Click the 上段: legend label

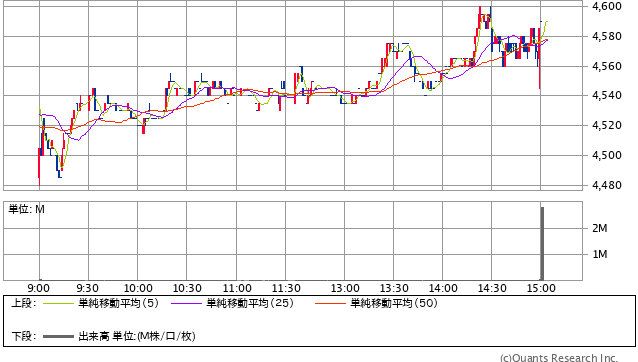coord(24,303)
